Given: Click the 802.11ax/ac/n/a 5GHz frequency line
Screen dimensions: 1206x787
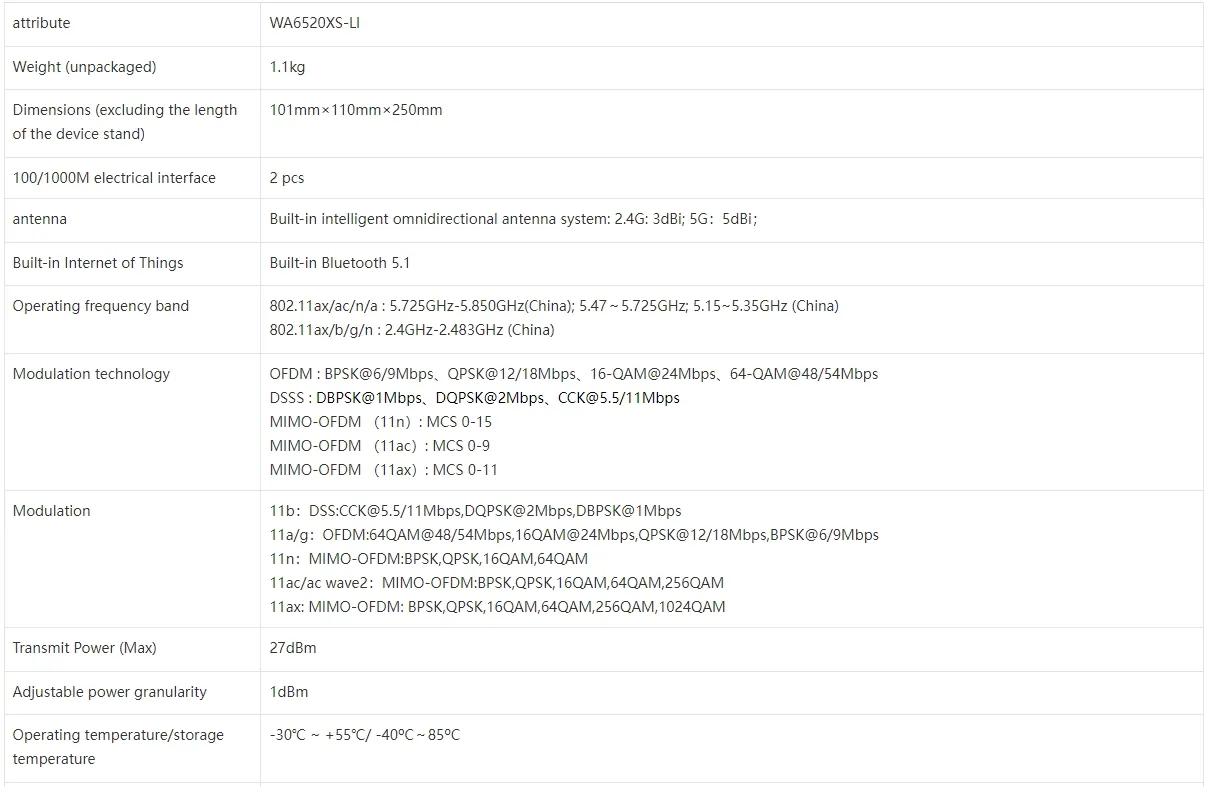Looking at the screenshot, I should 554,306.
